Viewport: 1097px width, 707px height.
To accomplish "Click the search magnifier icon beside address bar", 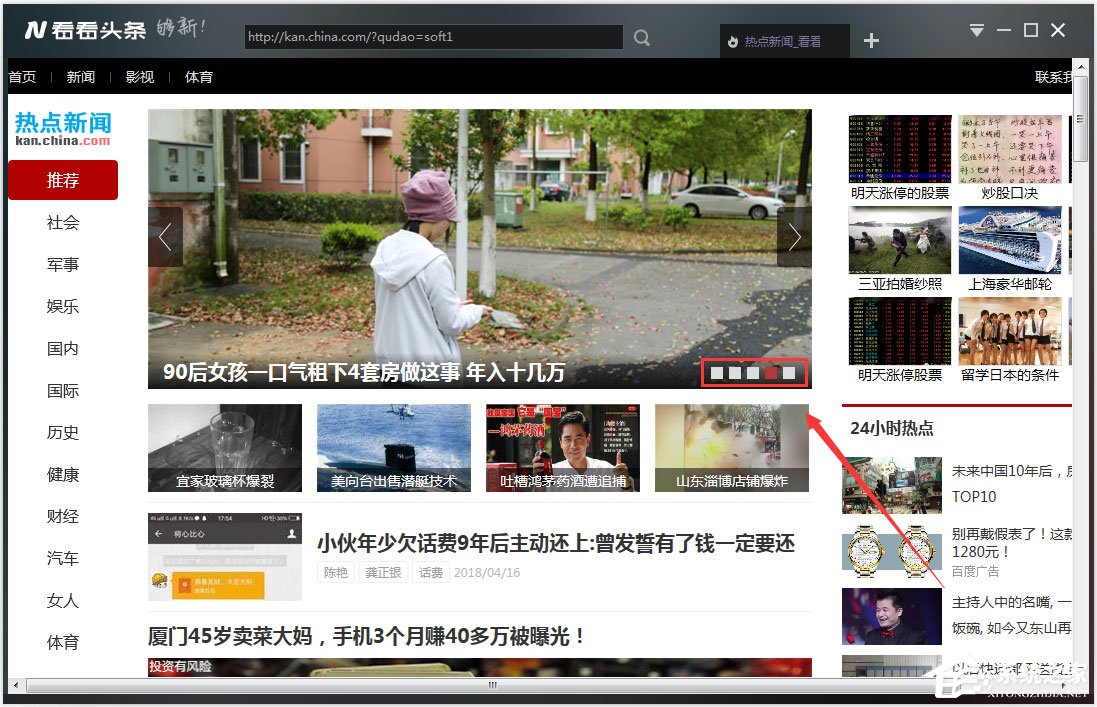I will pyautogui.click(x=642, y=38).
